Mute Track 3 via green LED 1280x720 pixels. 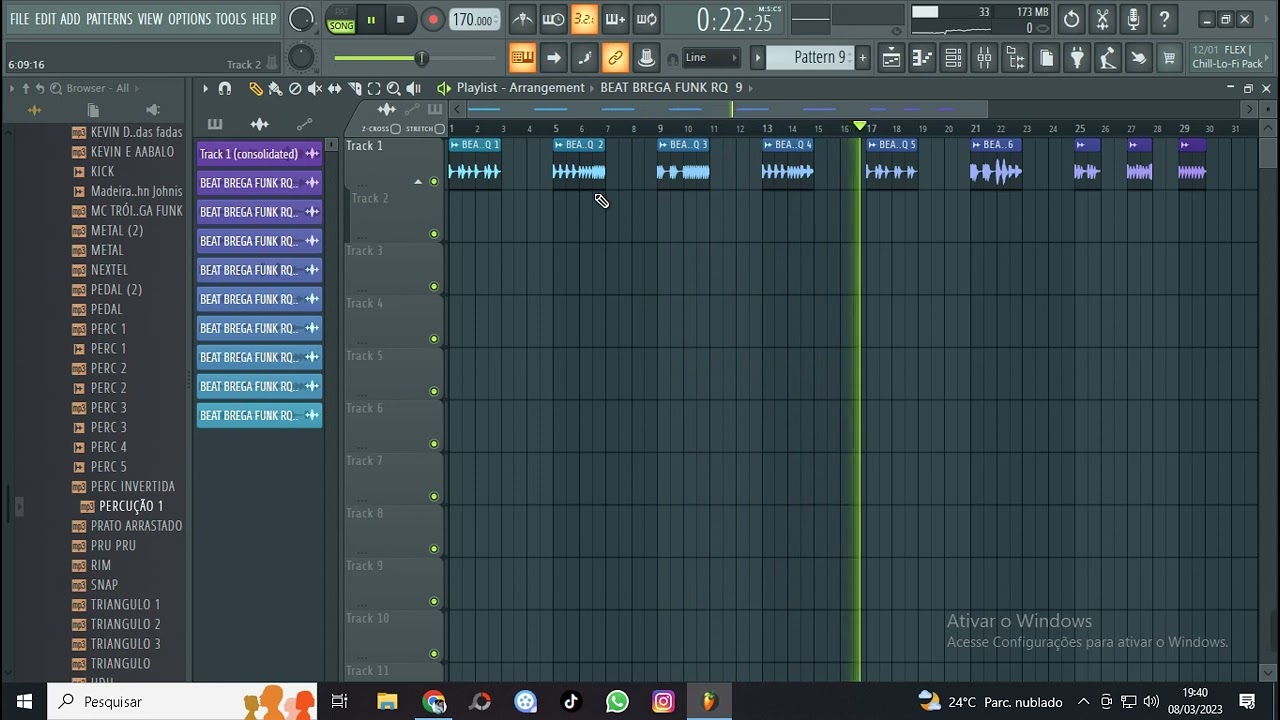(x=434, y=286)
